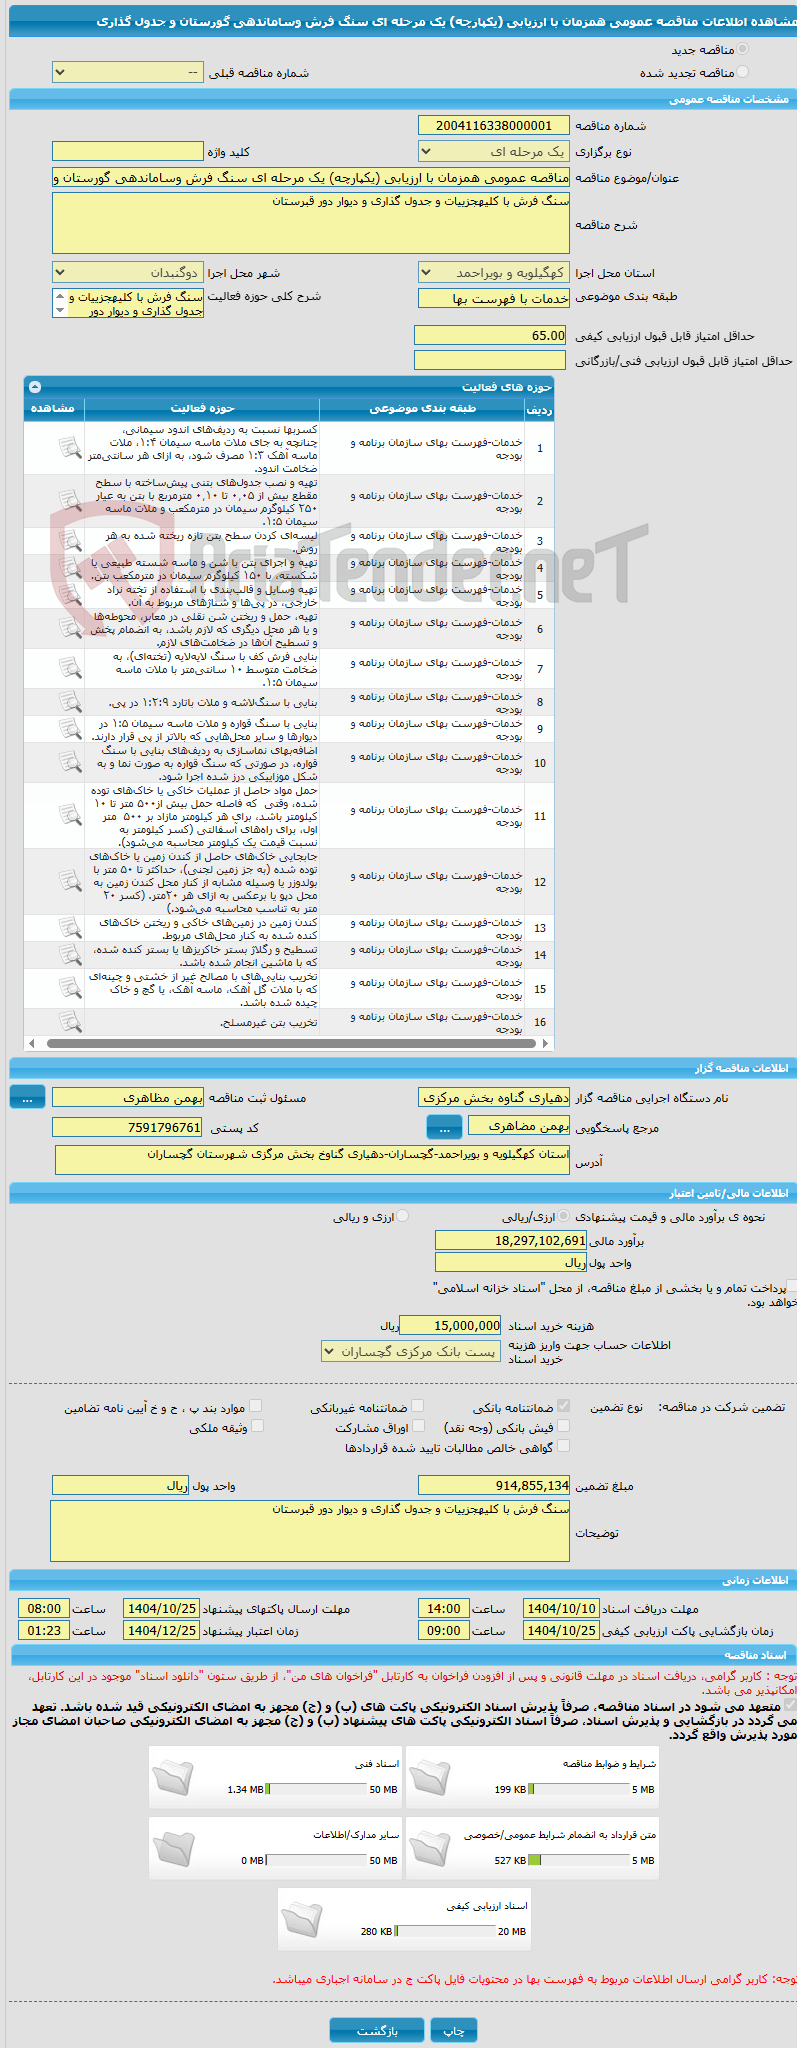
Task: Open view icon for activity row 15
Action: (x=69, y=988)
